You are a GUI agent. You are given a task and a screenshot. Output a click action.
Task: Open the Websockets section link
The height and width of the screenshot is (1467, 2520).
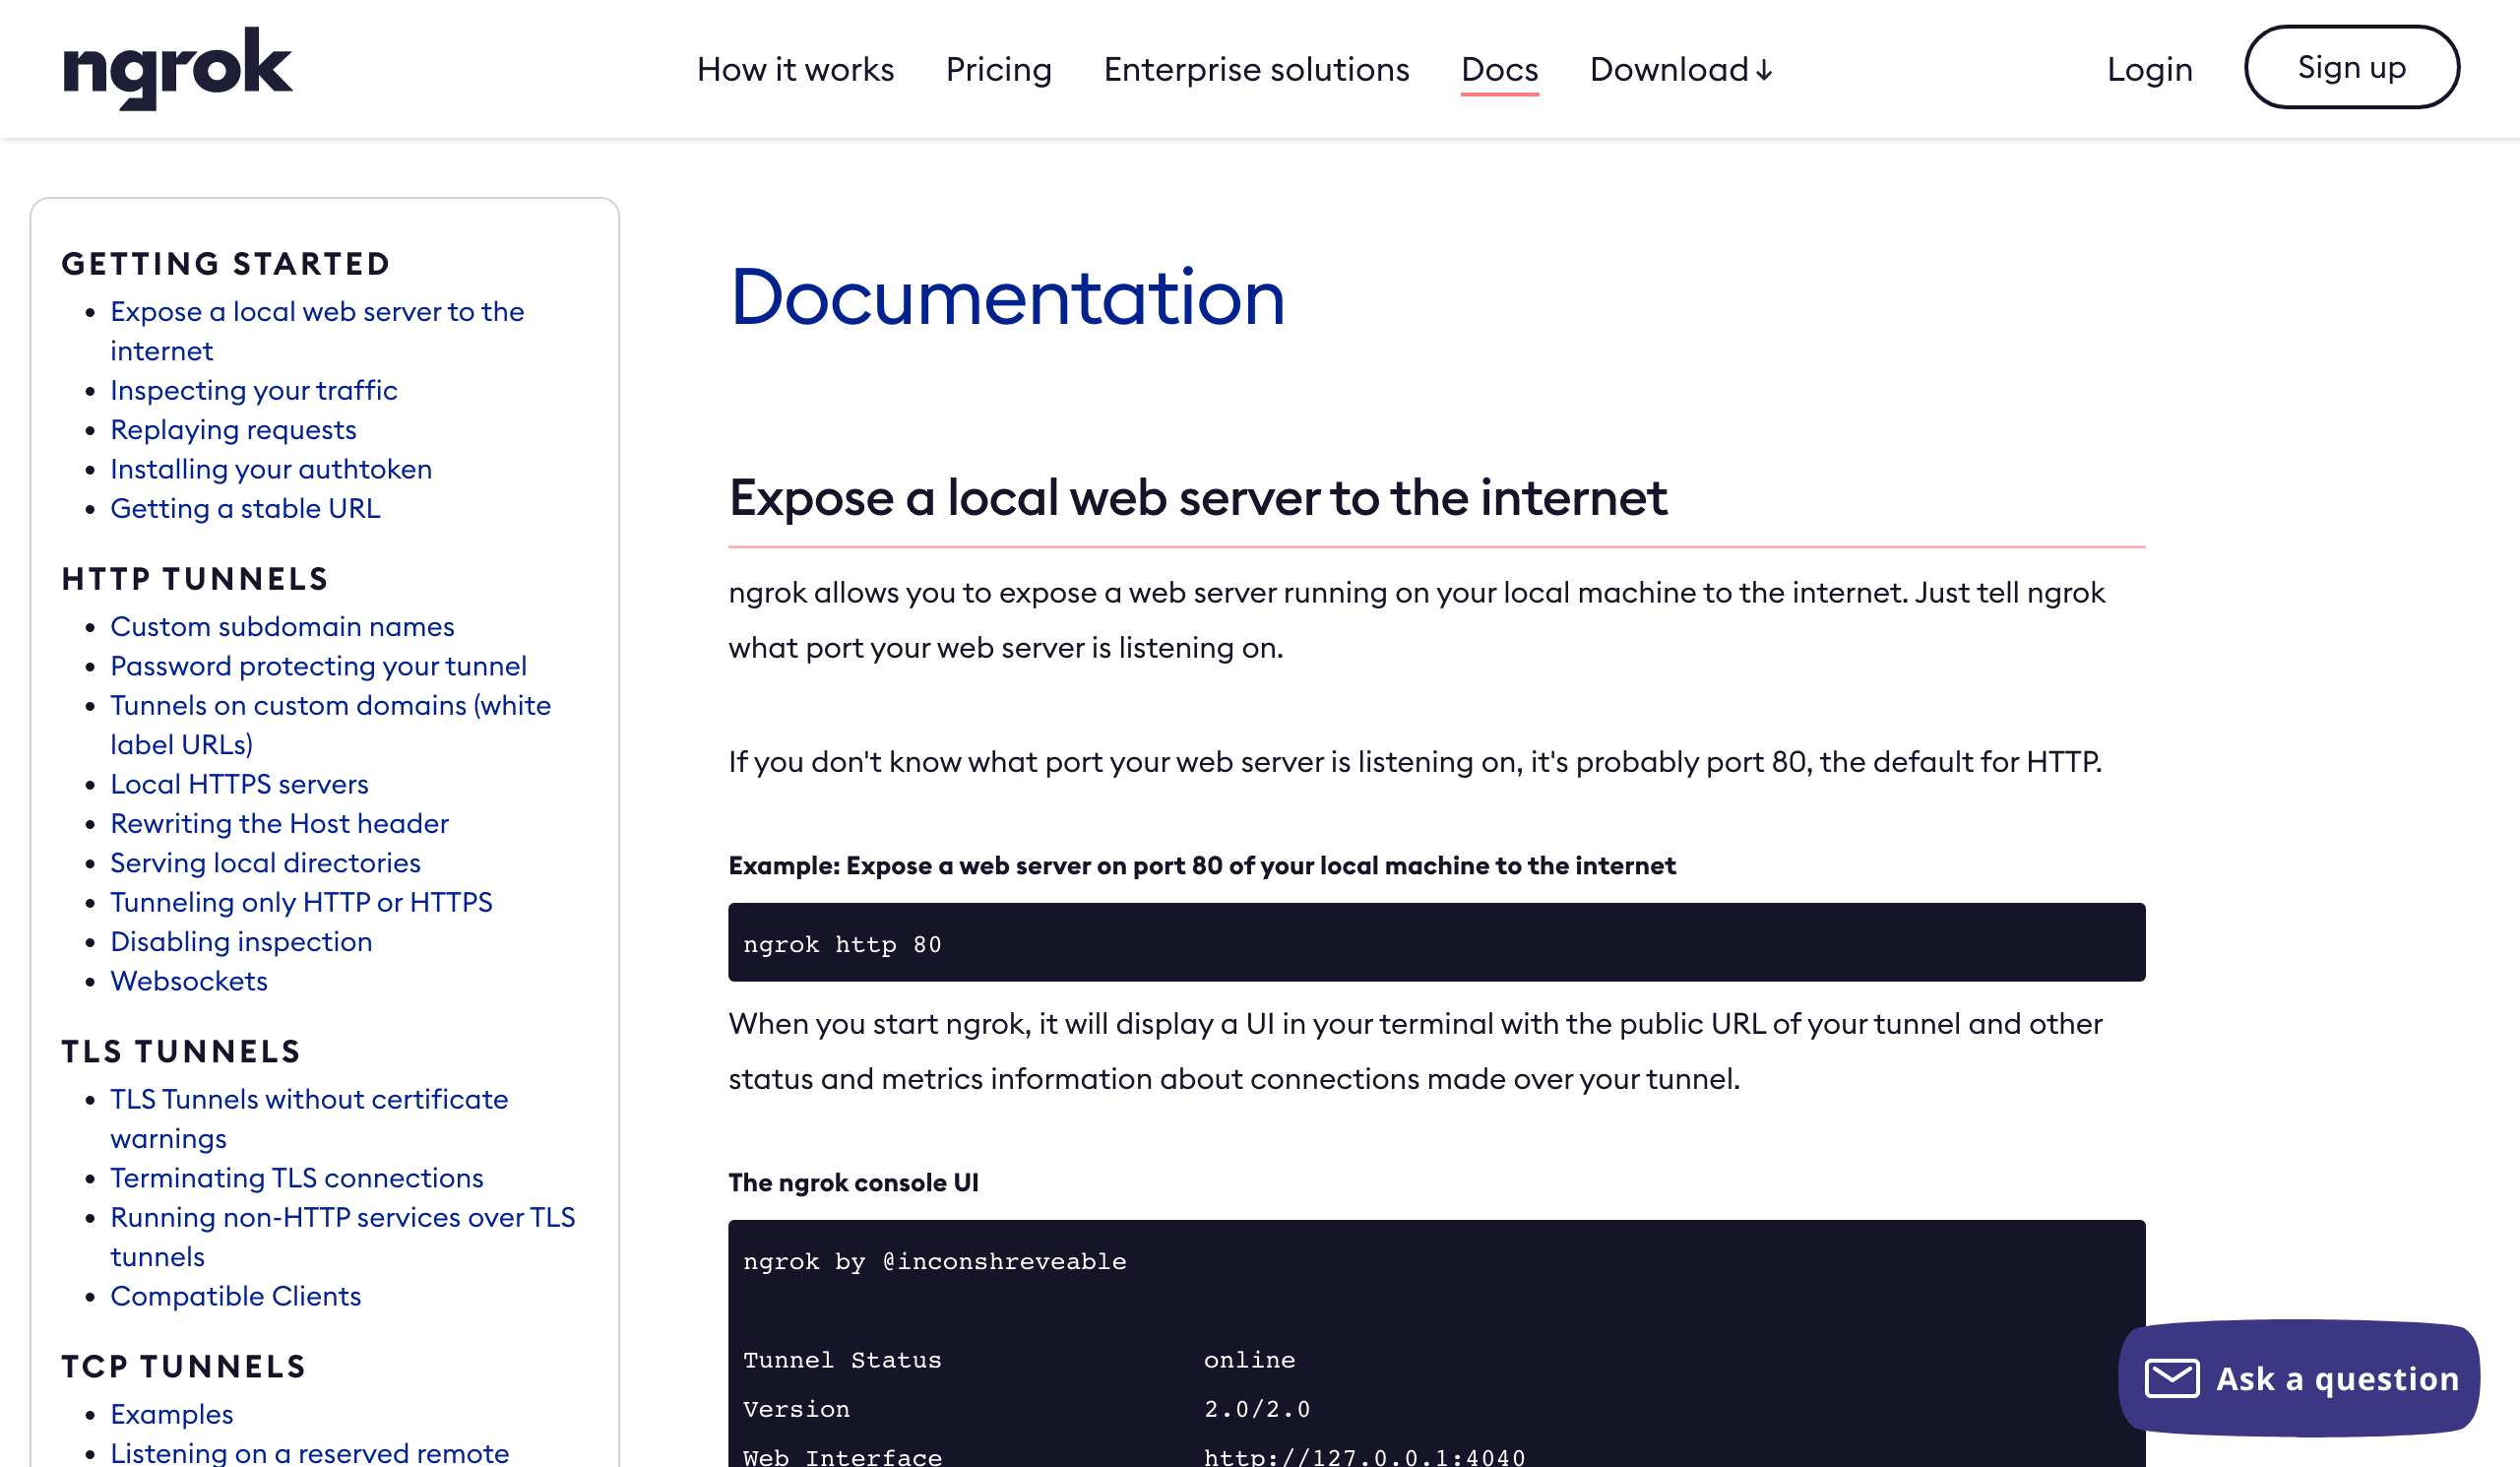[x=189, y=981]
